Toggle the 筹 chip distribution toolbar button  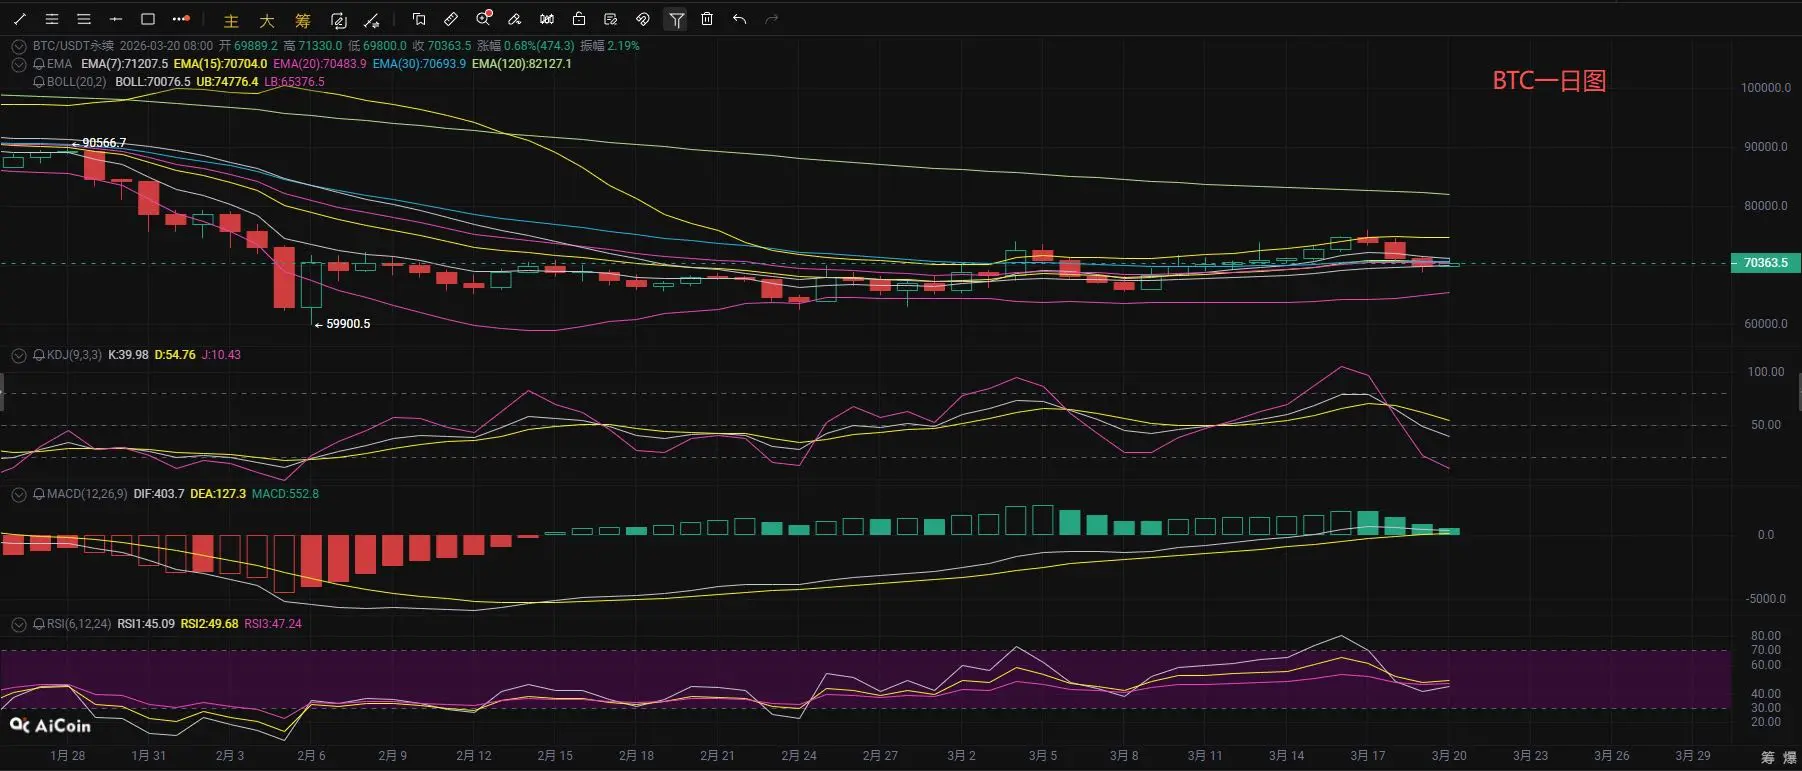coord(303,20)
